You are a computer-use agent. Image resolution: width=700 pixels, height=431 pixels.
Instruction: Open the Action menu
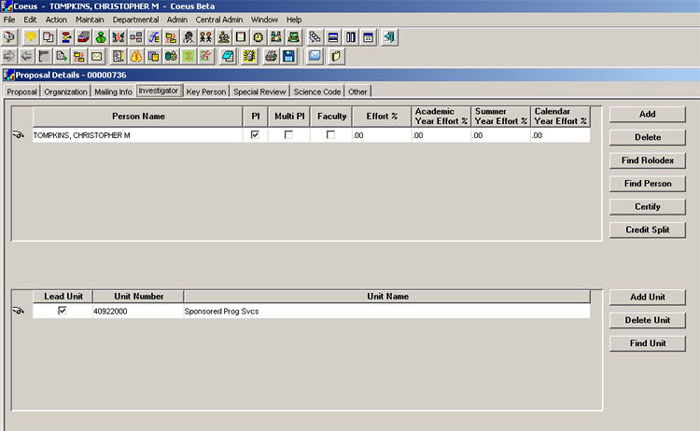[x=56, y=20]
